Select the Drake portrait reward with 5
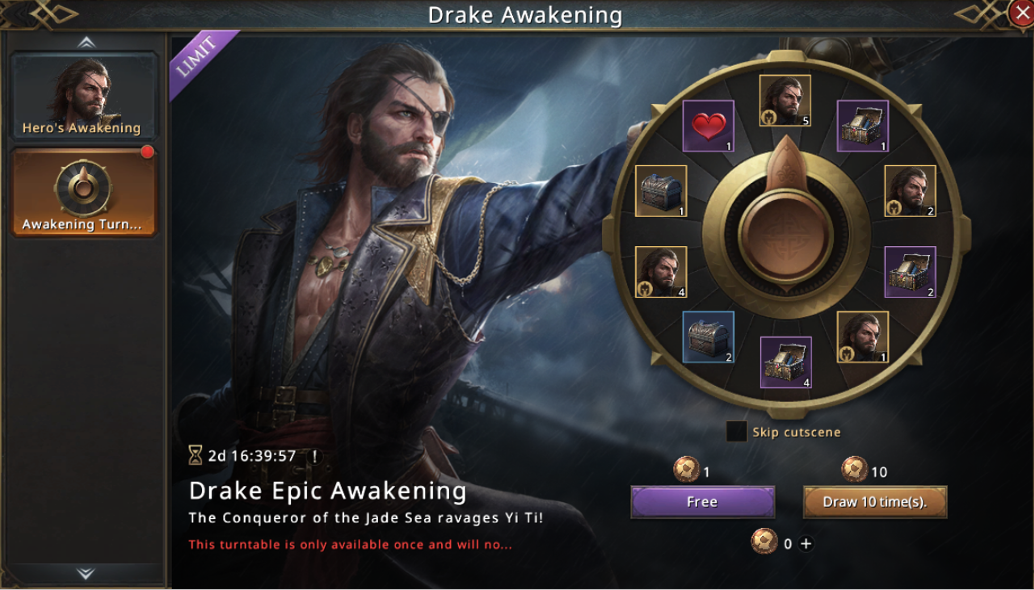 785,100
